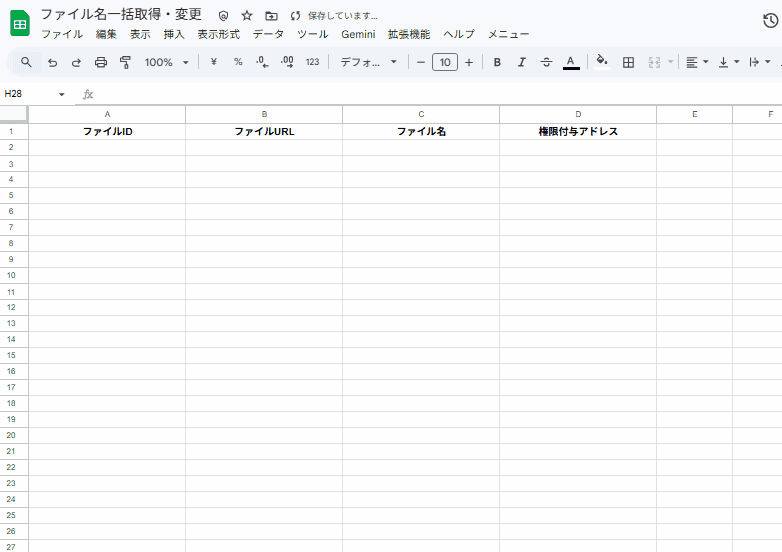Click the search magnifier in the toolbar

click(26, 62)
